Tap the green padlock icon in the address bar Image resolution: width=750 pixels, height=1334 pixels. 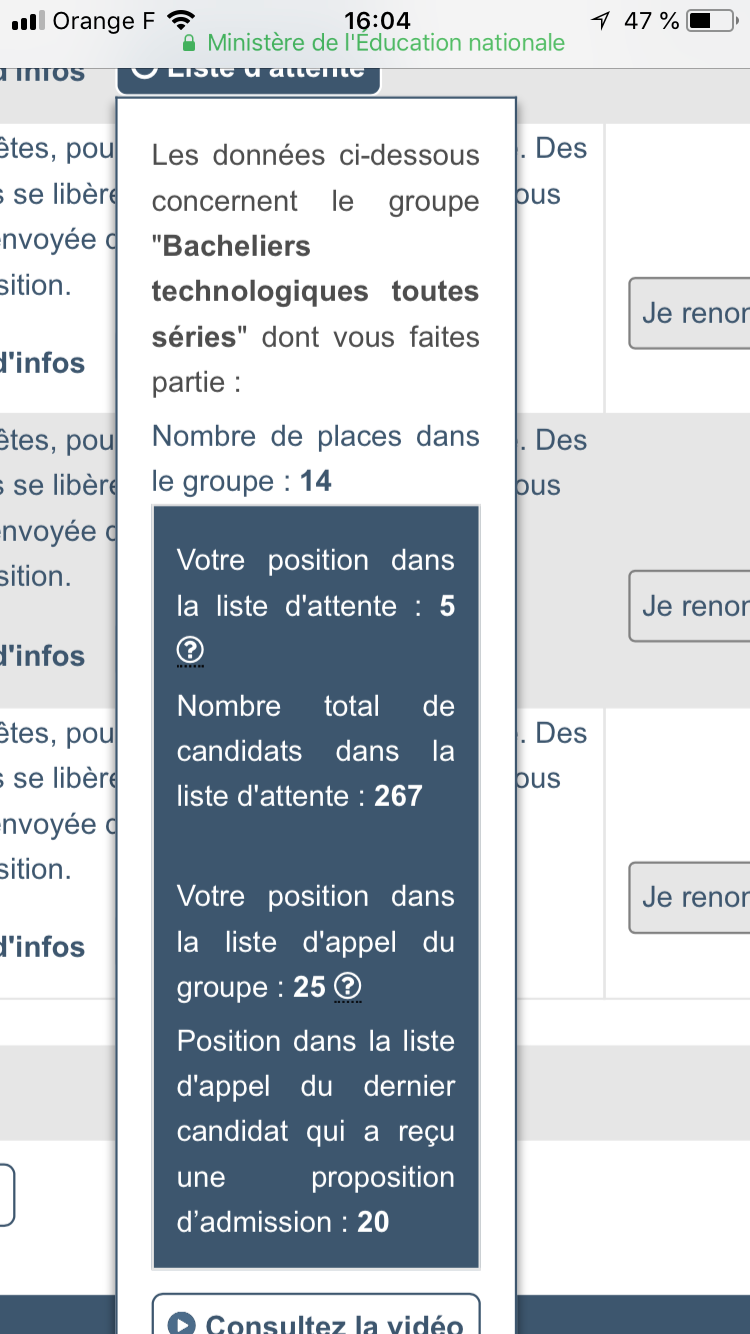189,44
